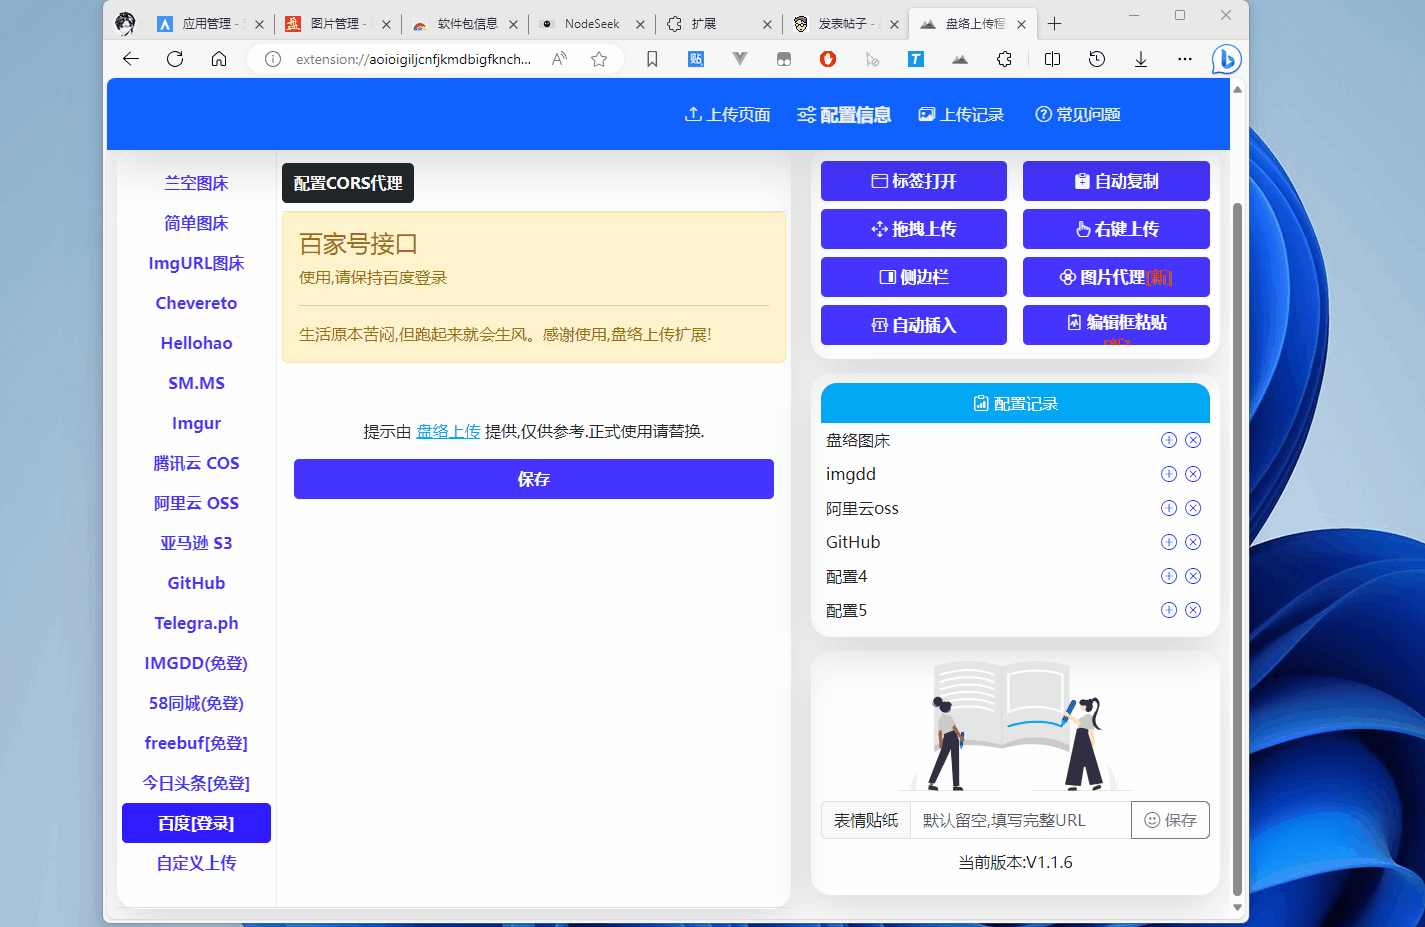Toggle the 自动插入 option
The width and height of the screenshot is (1425, 927).
[x=914, y=325]
